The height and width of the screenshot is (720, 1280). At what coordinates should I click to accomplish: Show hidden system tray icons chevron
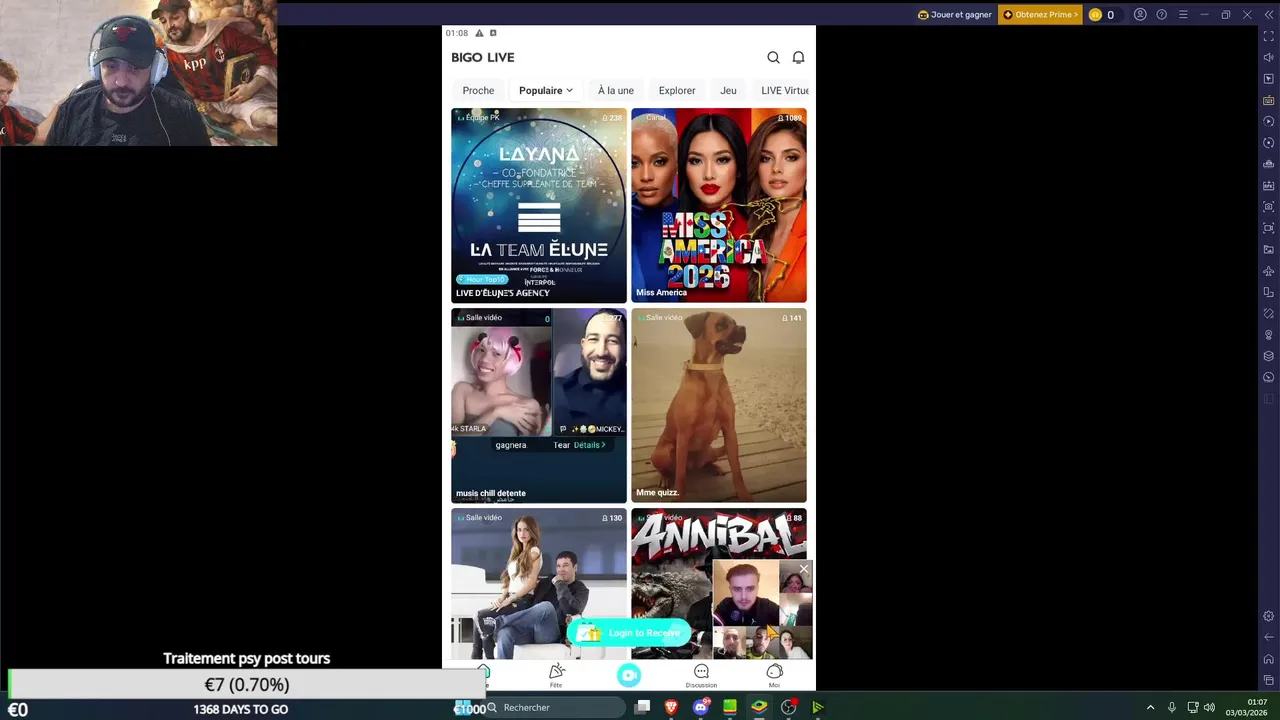coord(1150,708)
